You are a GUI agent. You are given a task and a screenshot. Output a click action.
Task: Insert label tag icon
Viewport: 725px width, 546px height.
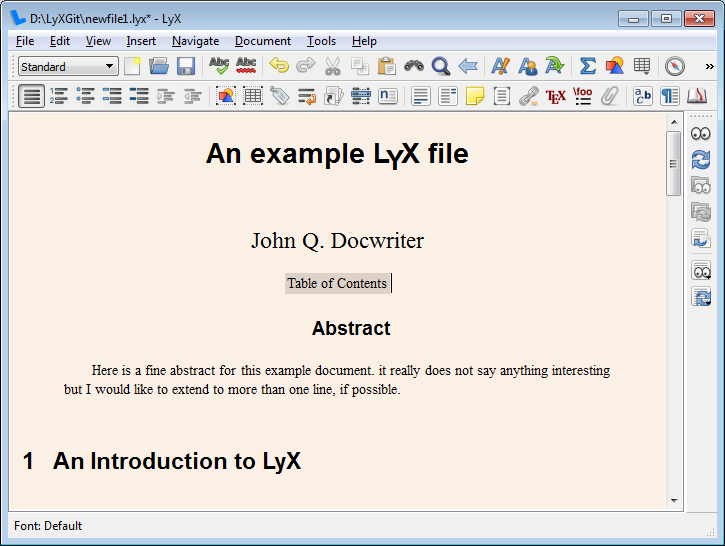click(x=280, y=96)
